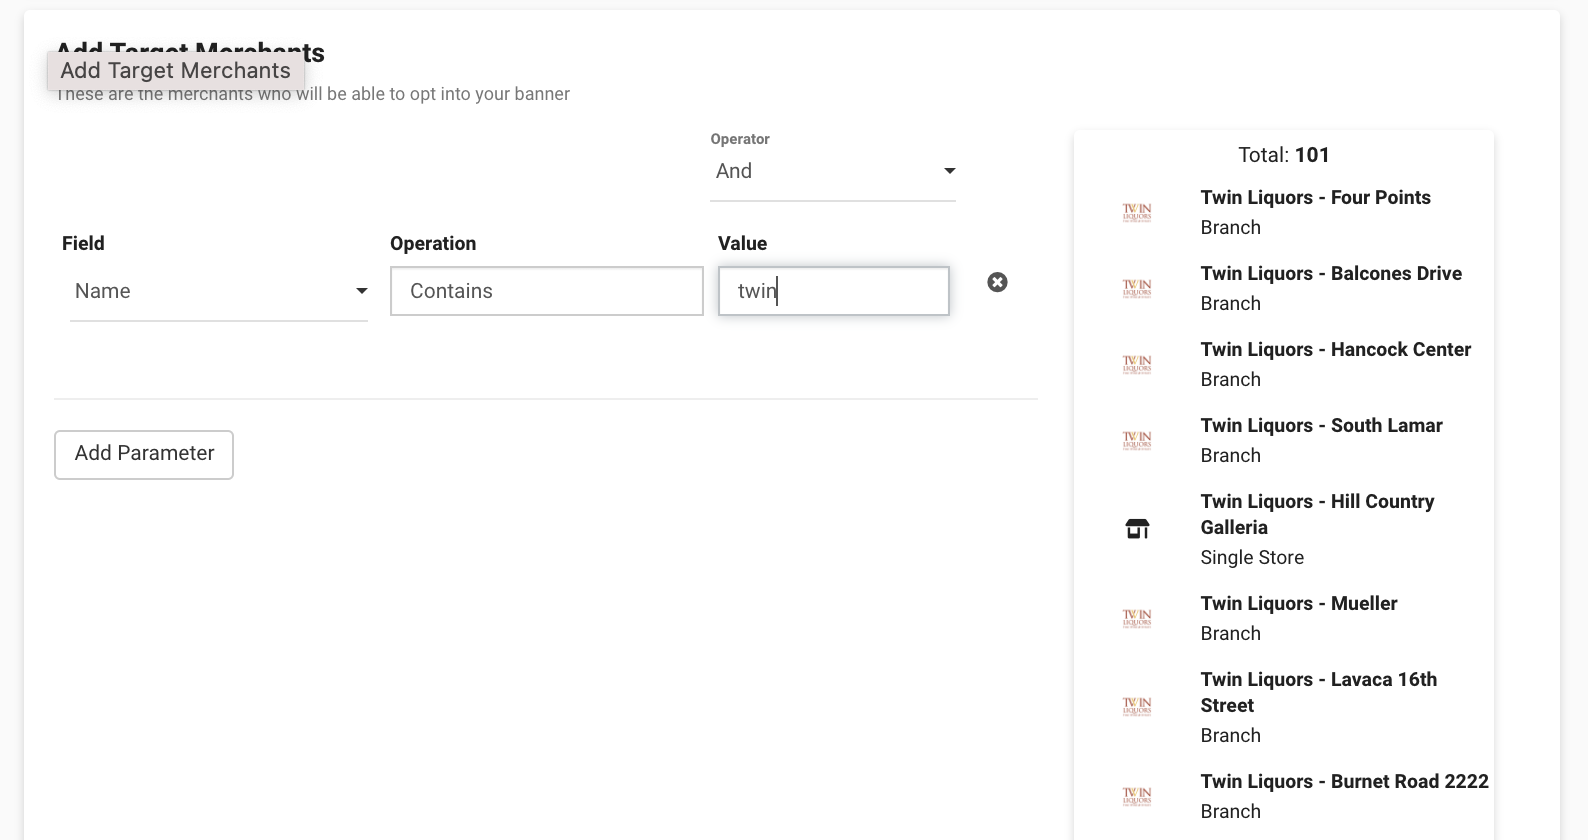Remove the Name parameter row
Screen dimensions: 1588x840
point(997,282)
